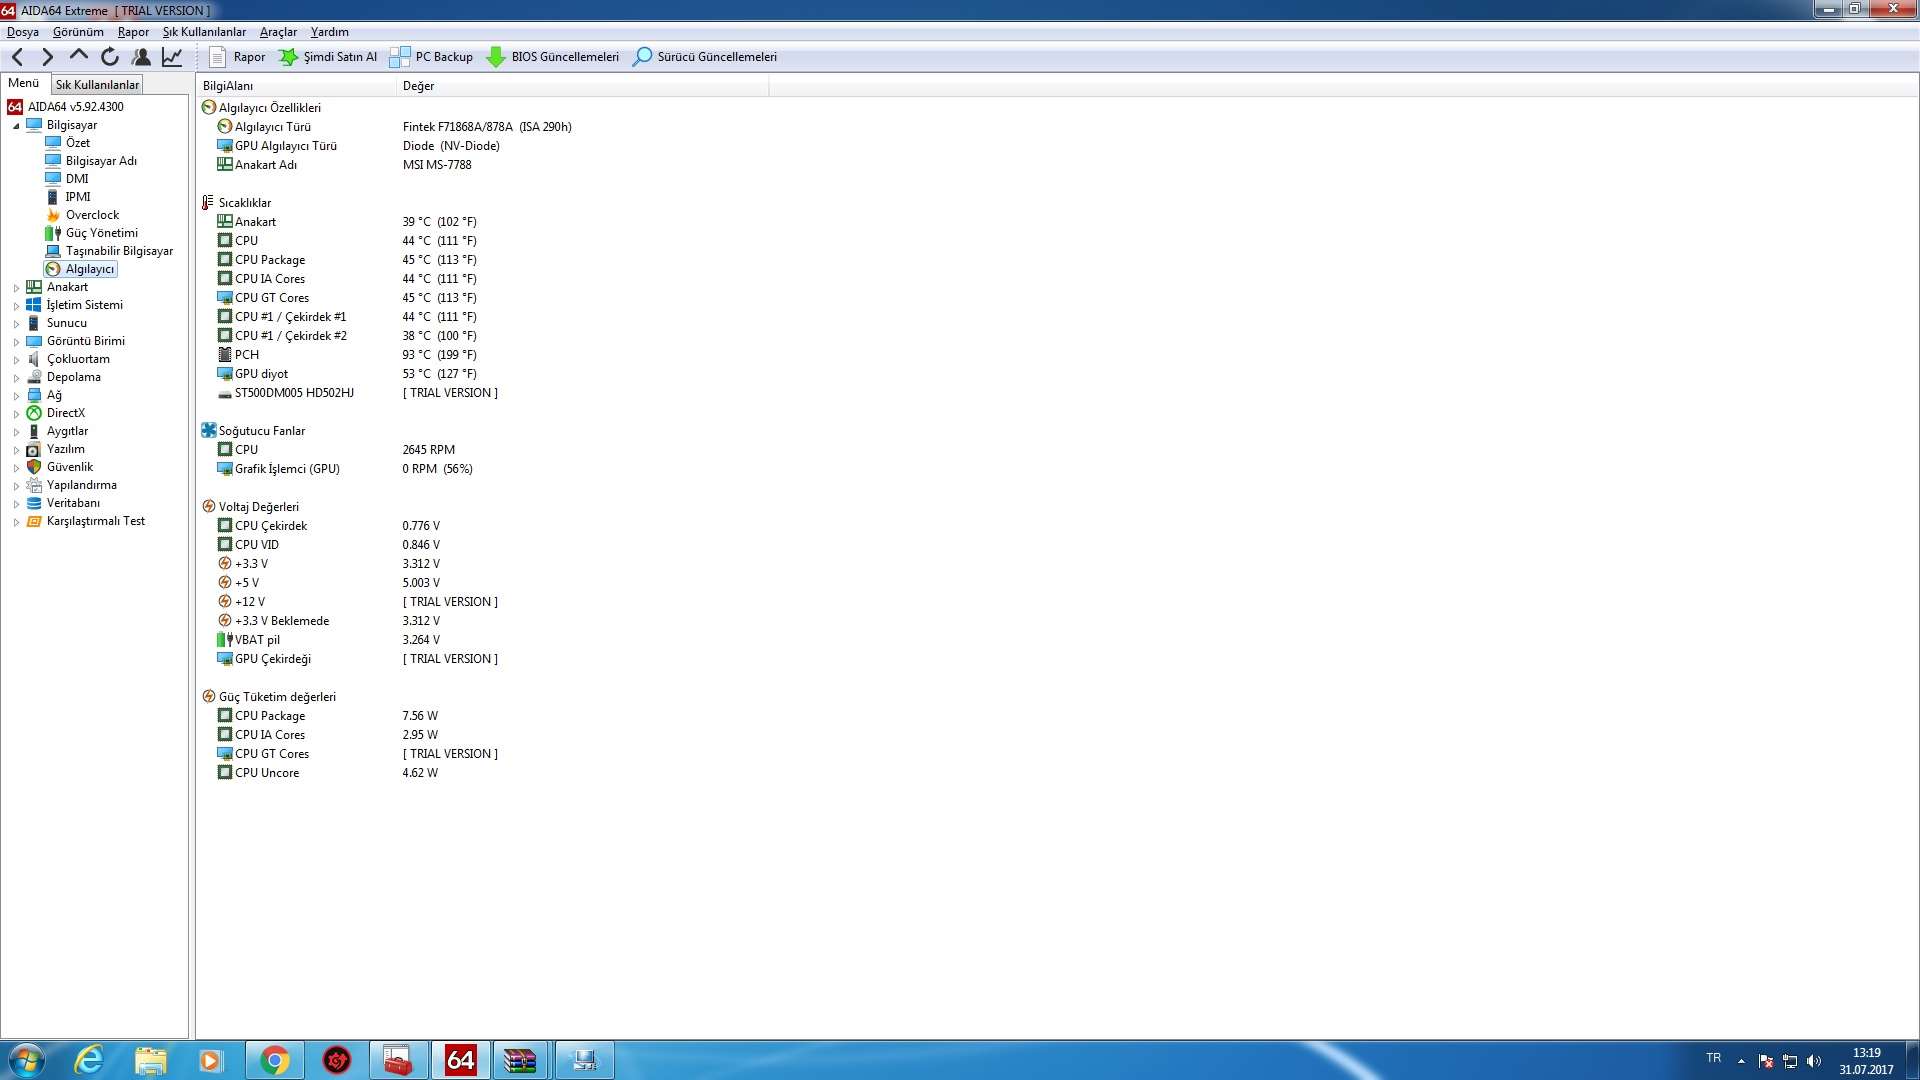This screenshot has height=1080, width=1920.
Task: Select the Aygıtlar category
Action: (67, 431)
